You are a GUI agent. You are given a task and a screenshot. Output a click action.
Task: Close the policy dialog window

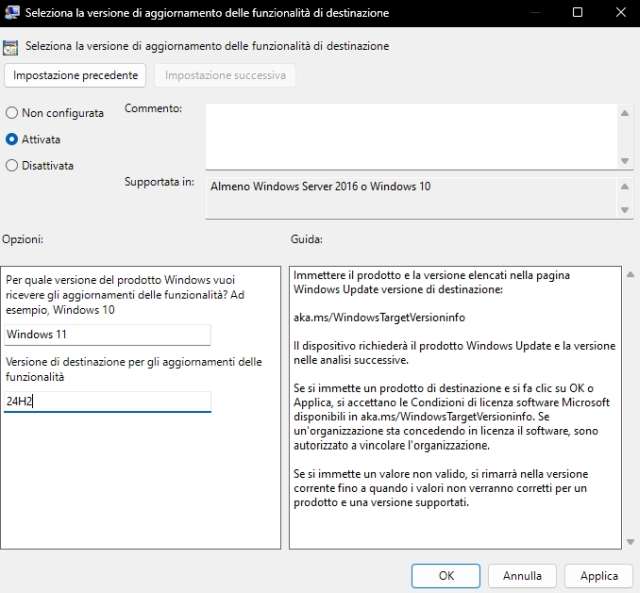click(x=621, y=12)
